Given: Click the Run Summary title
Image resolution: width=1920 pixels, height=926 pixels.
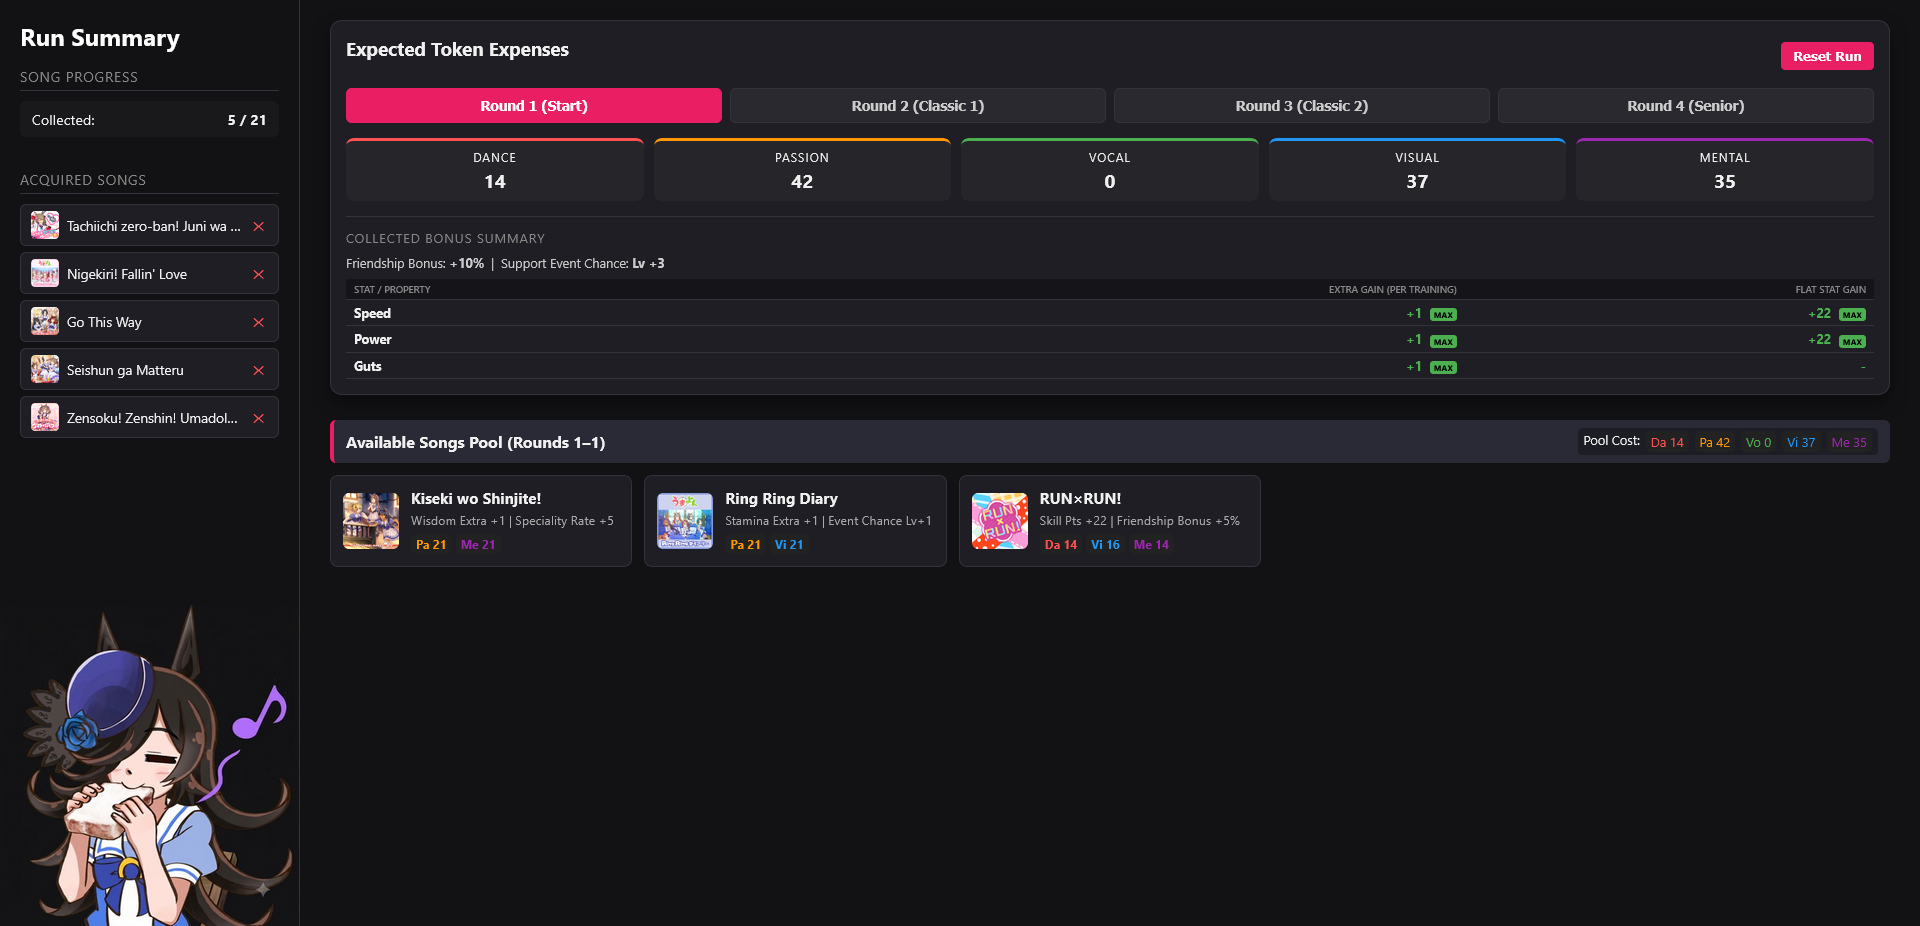Looking at the screenshot, I should click(100, 38).
